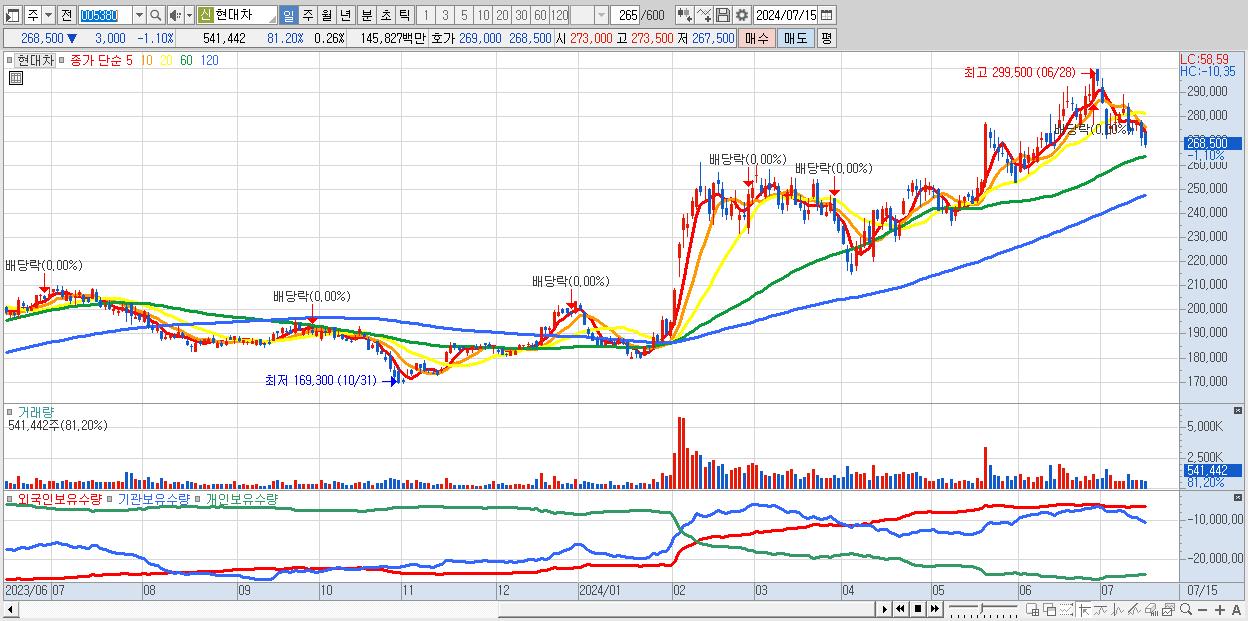Click the 매수 buy button

pos(757,38)
